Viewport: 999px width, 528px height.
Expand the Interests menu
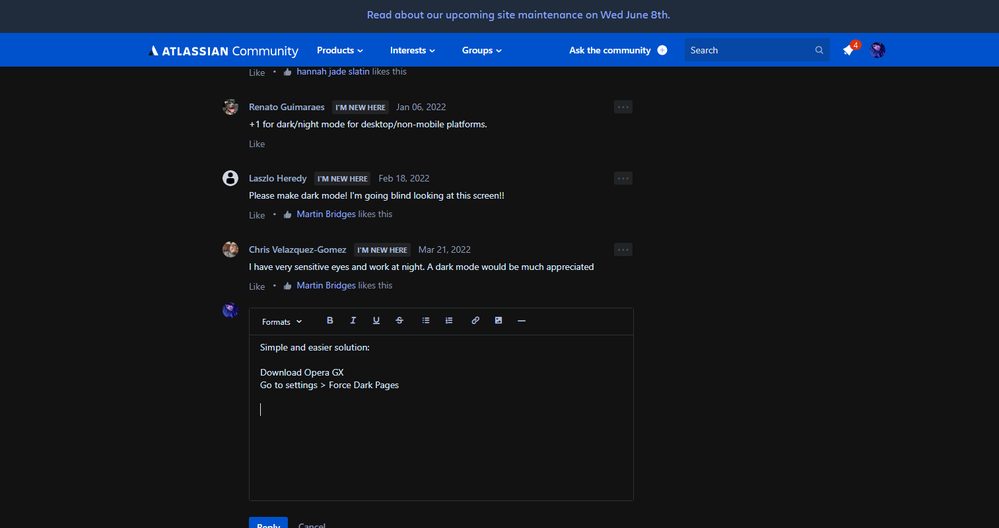click(412, 50)
